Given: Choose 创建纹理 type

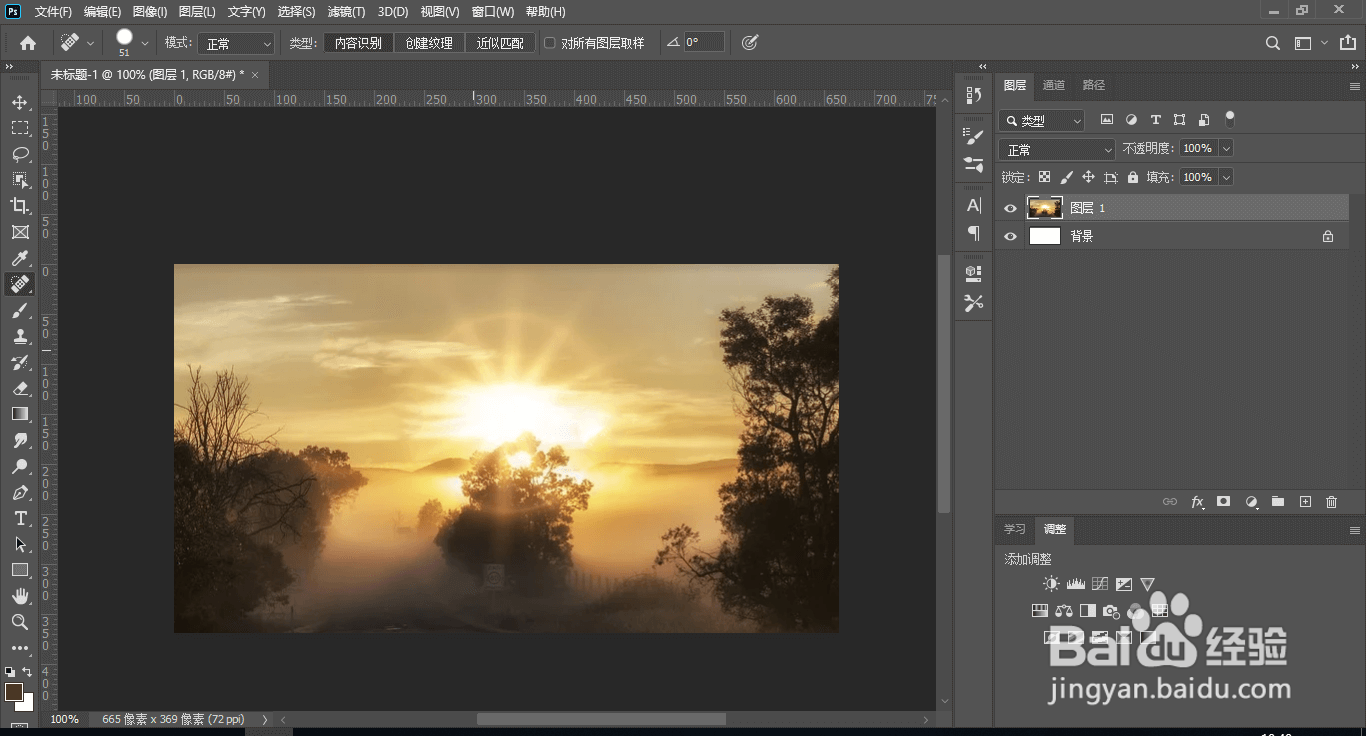Looking at the screenshot, I should tap(429, 43).
